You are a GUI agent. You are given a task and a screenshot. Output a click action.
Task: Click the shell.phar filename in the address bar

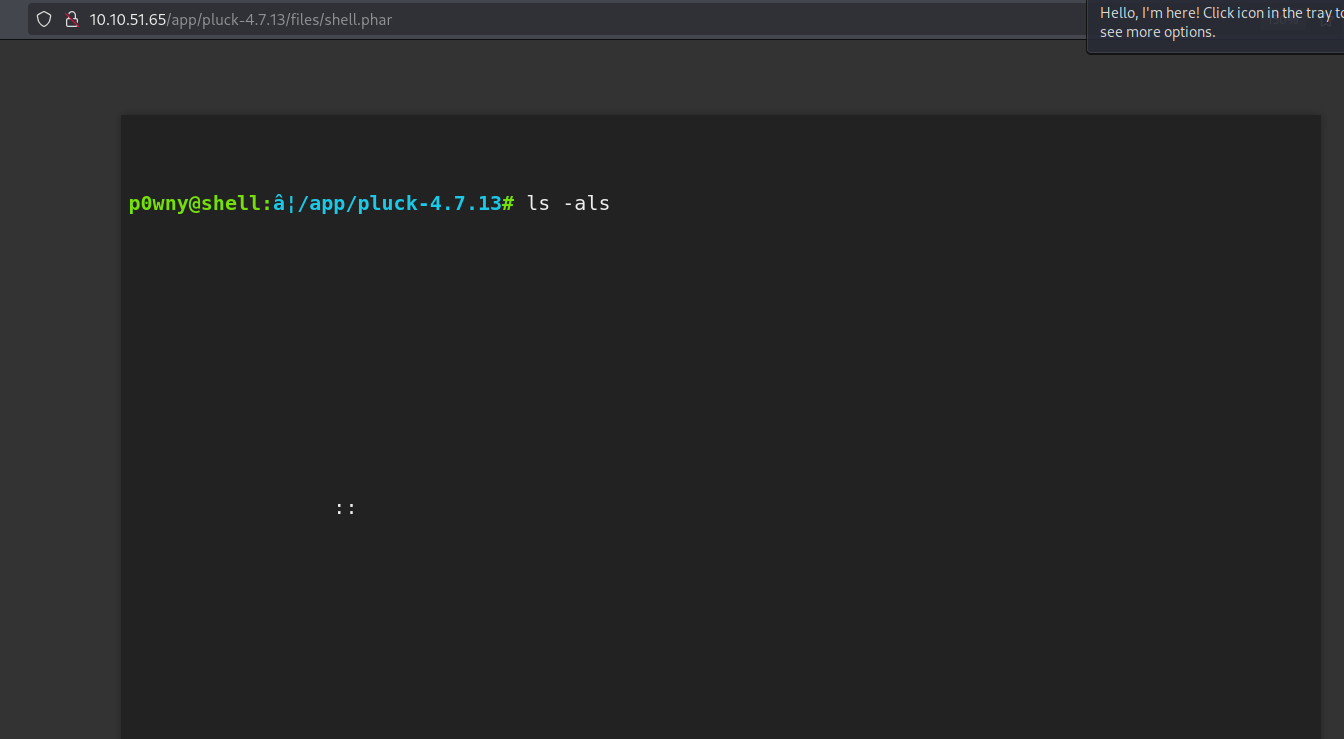point(357,19)
